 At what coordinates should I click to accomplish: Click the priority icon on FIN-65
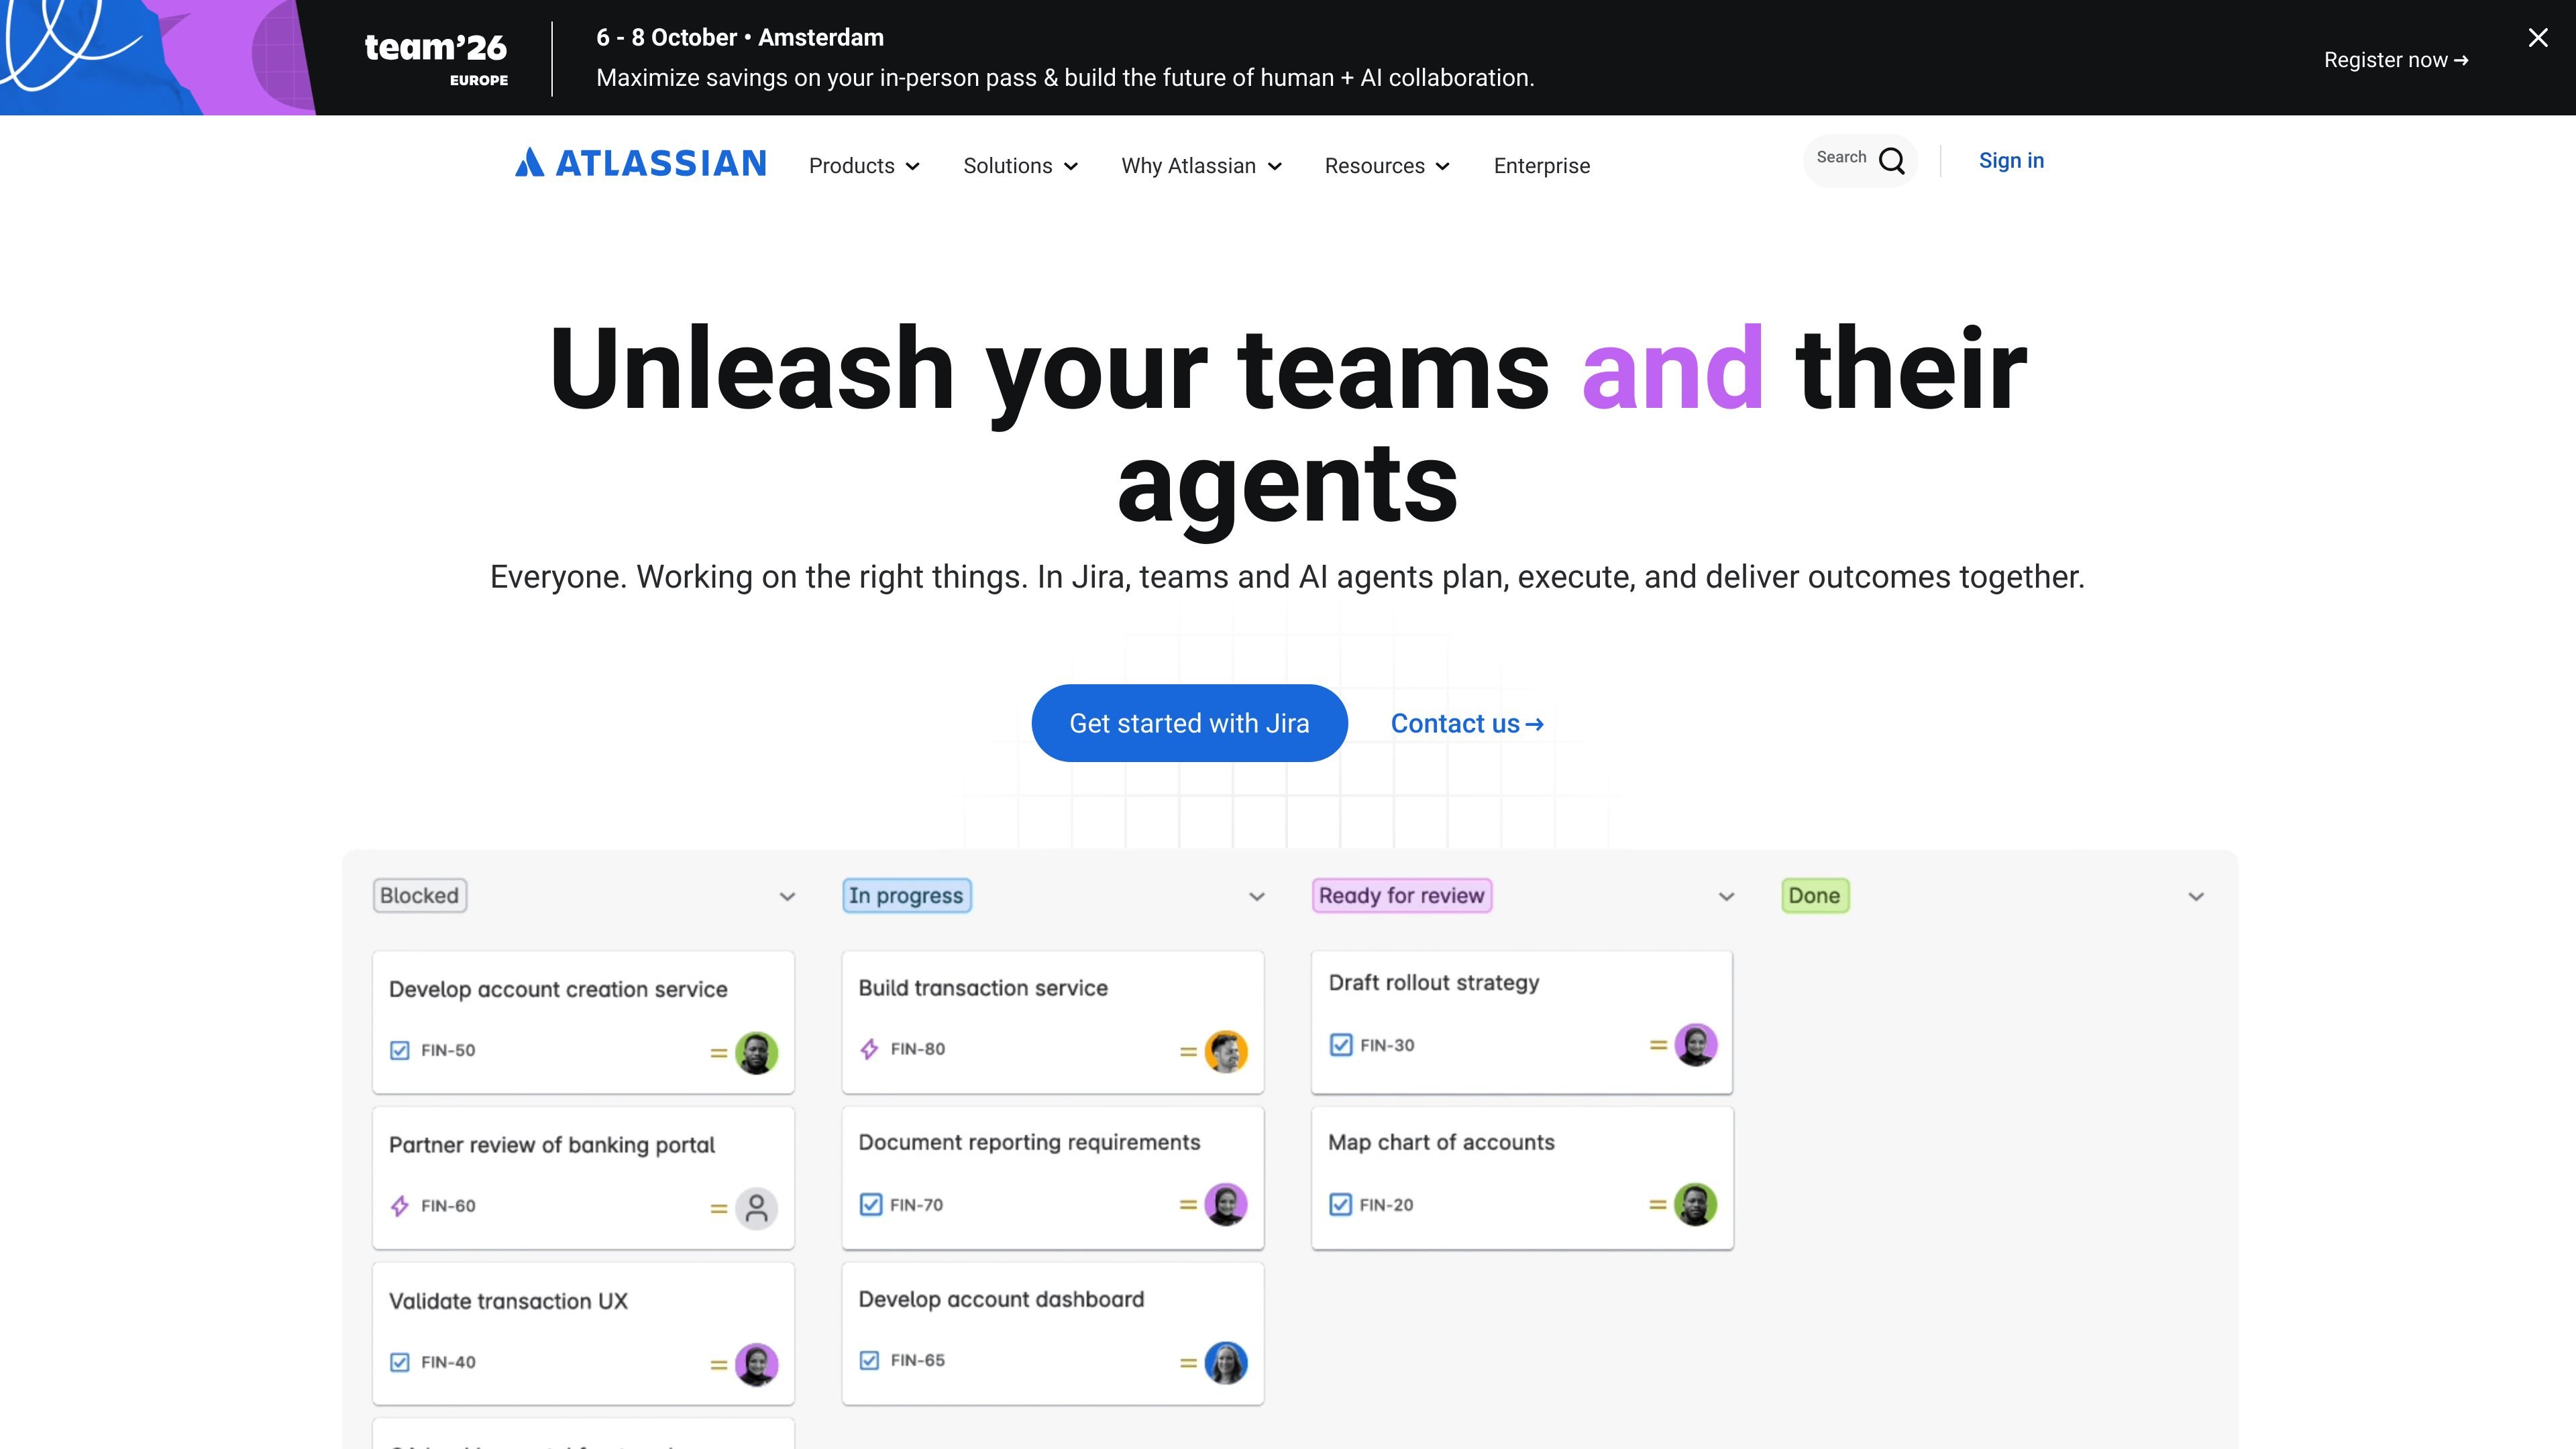pyautogui.click(x=1188, y=1363)
